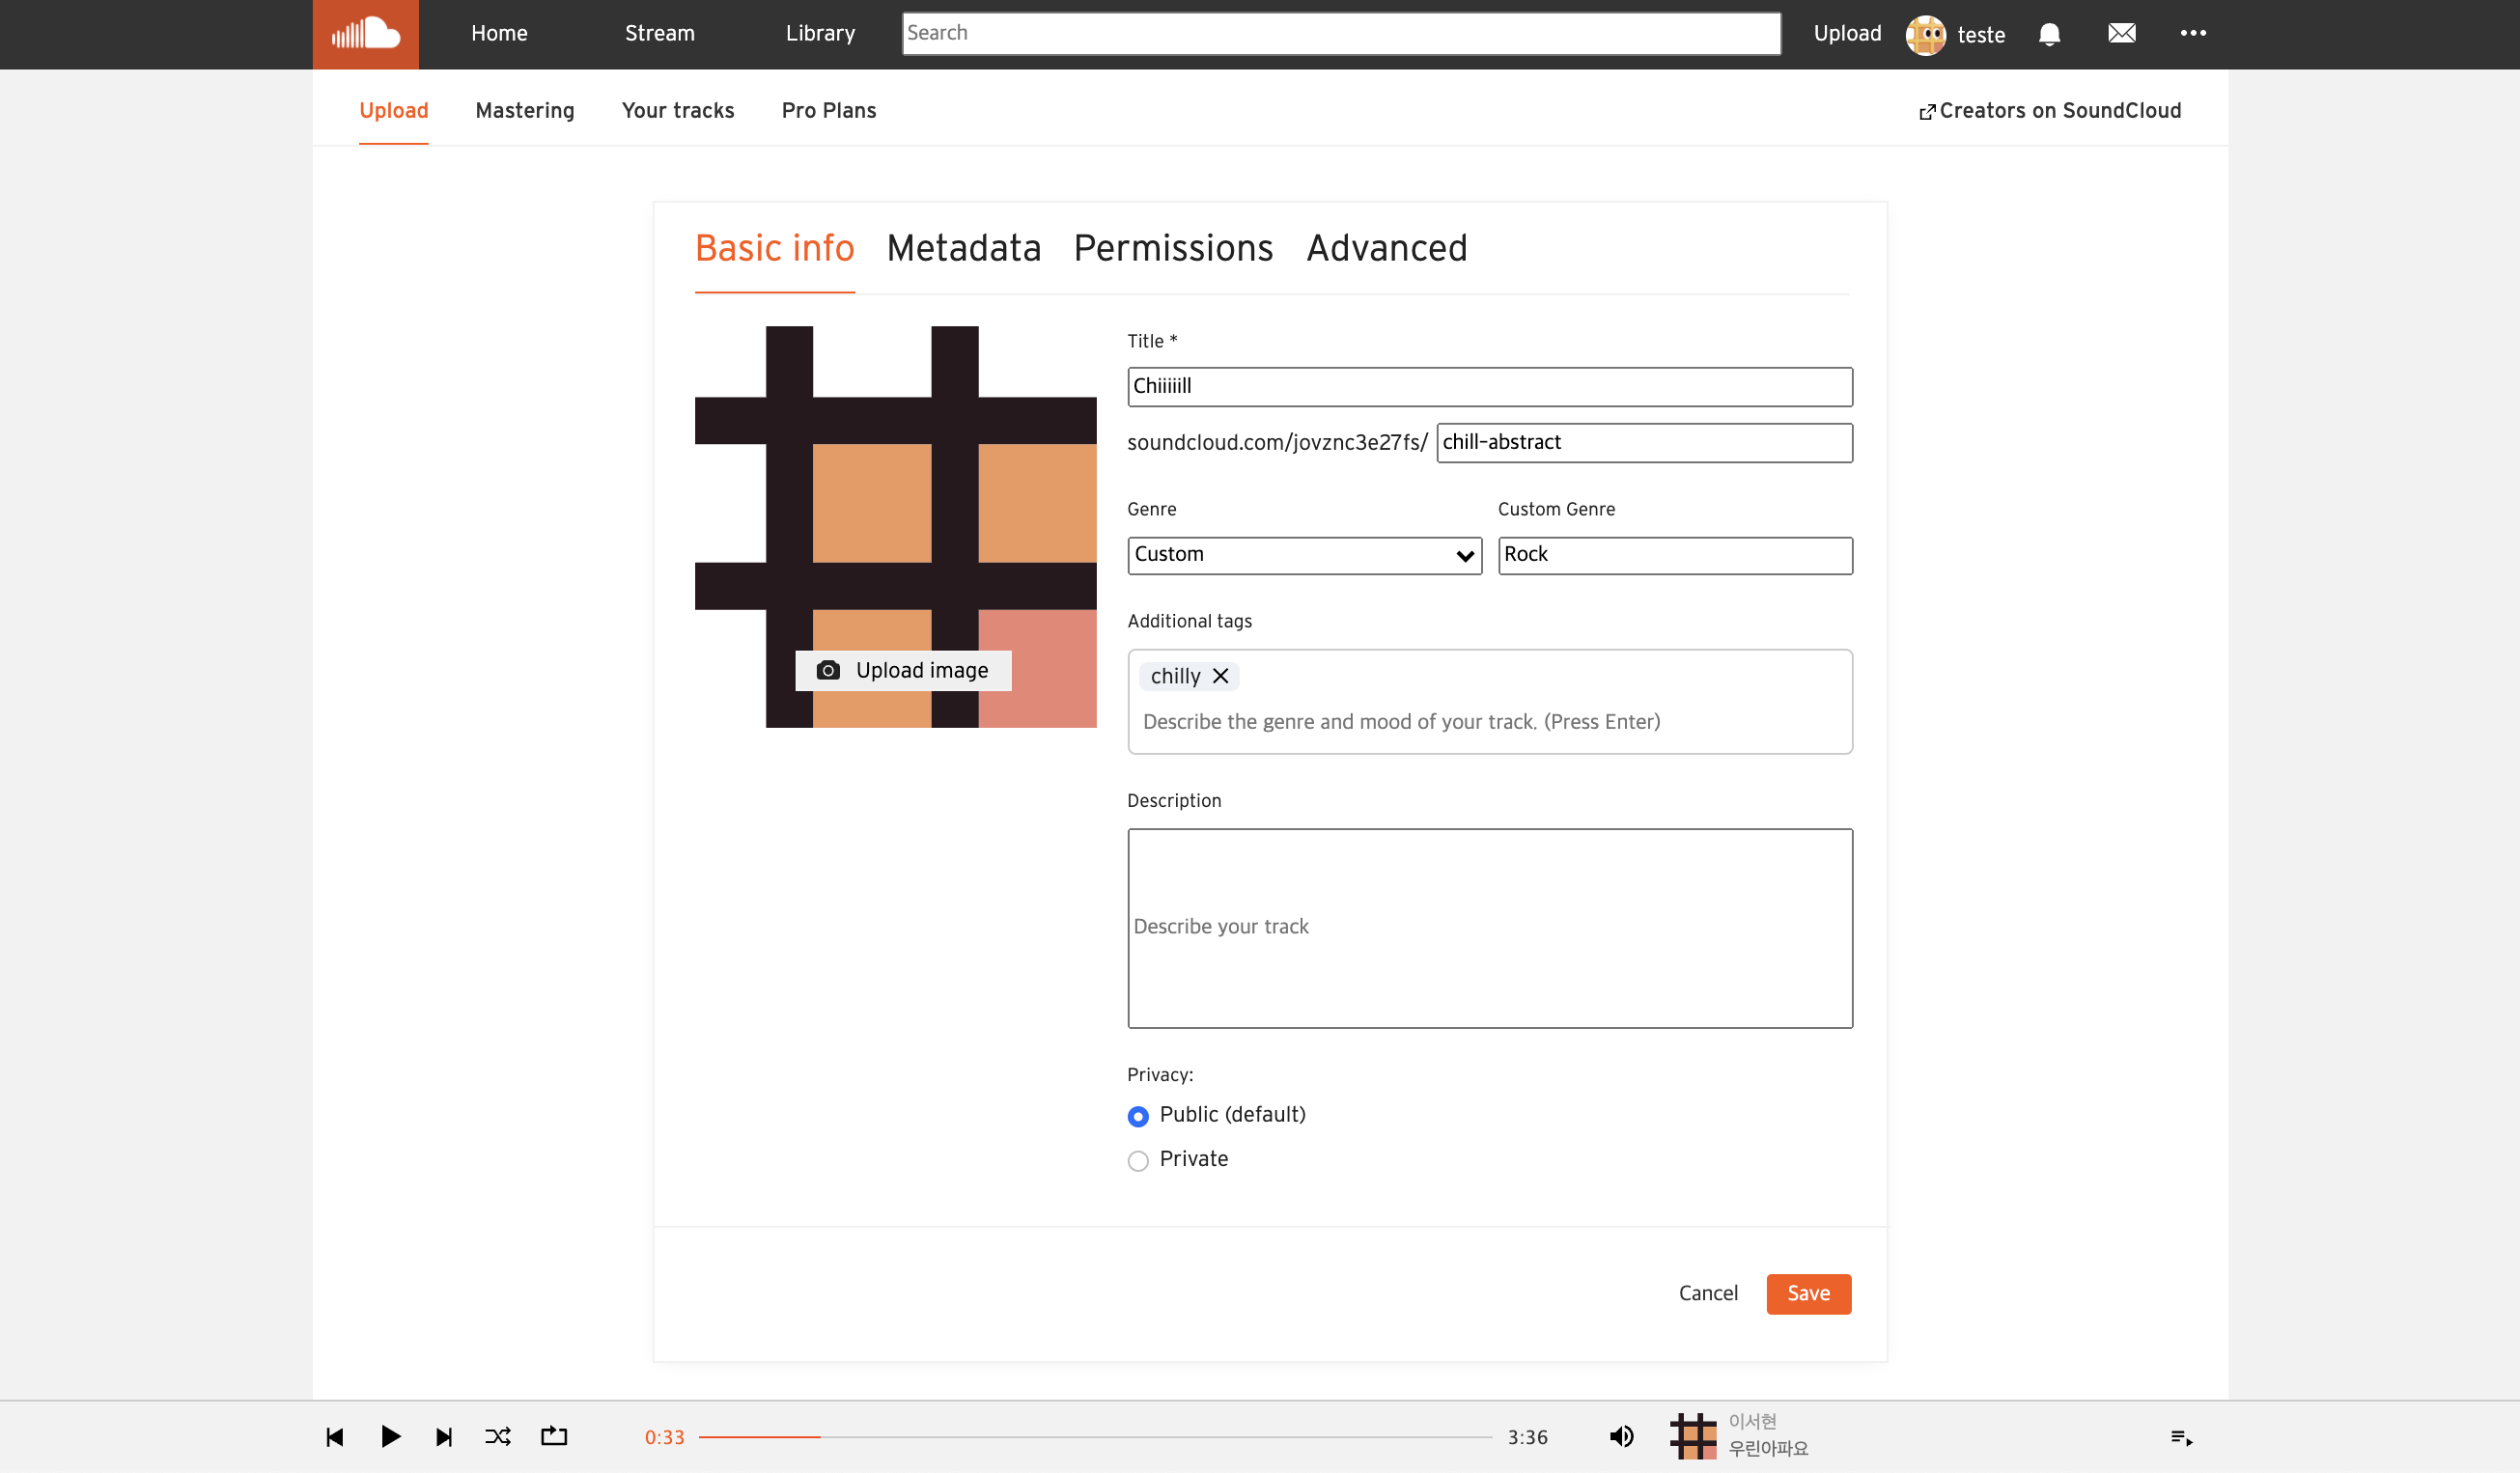Expand the Genre dropdown
The image size is (2520, 1473).
(1304, 555)
